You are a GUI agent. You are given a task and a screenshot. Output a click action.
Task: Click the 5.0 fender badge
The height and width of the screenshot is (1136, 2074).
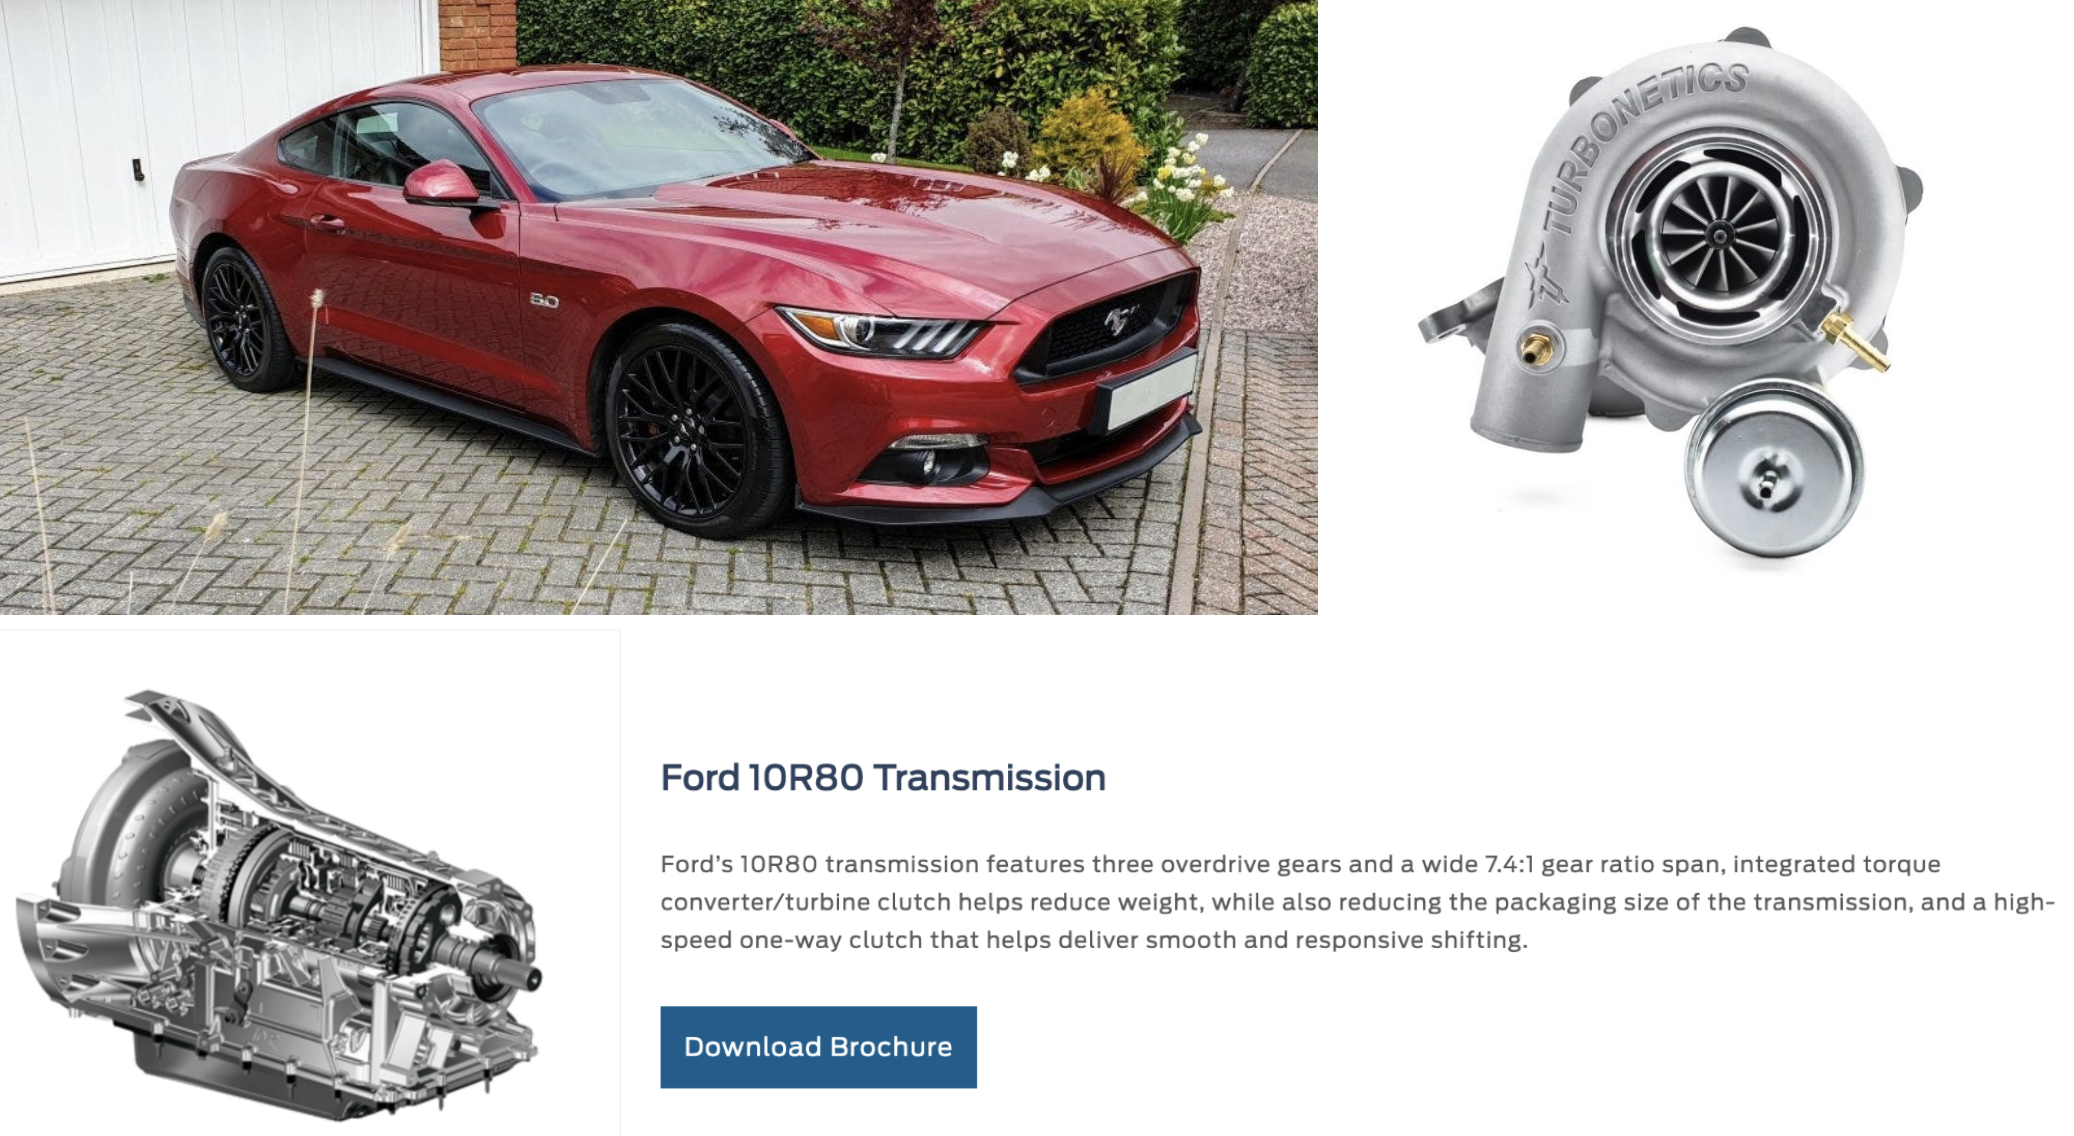point(544,300)
